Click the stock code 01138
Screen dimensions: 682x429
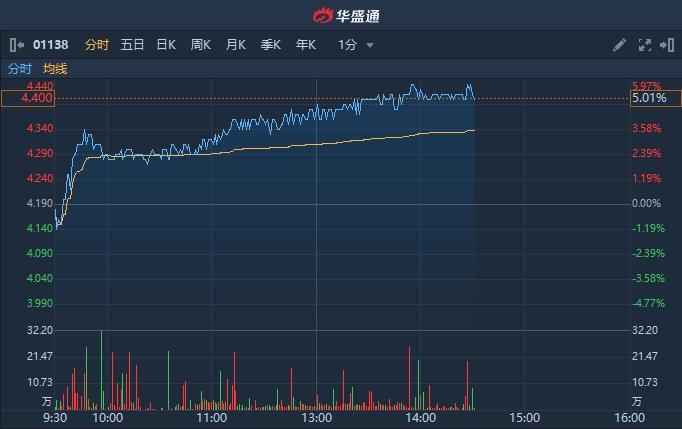pos(51,45)
